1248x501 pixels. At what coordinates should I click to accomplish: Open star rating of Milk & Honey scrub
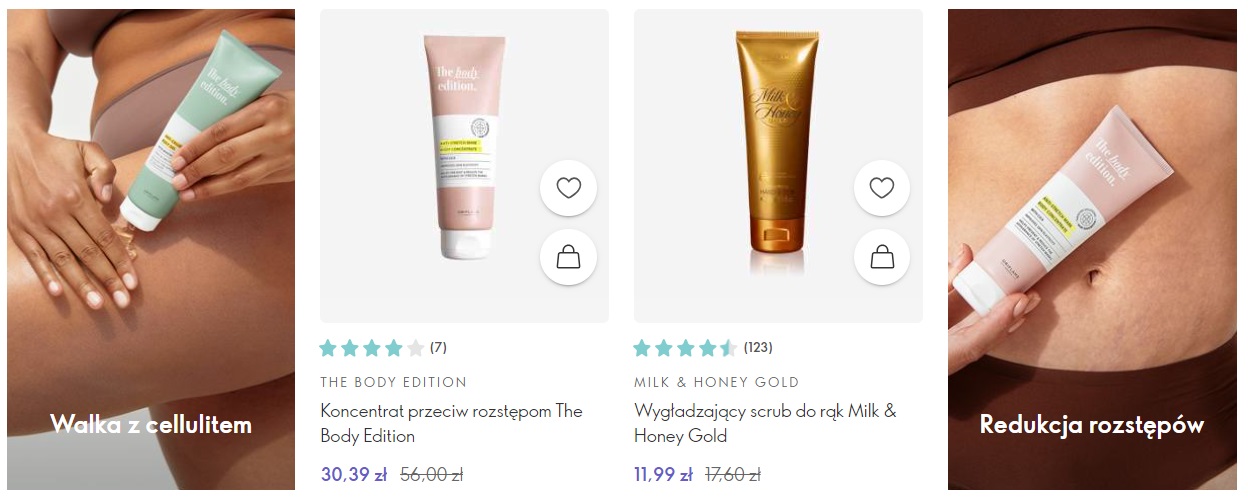click(x=686, y=348)
